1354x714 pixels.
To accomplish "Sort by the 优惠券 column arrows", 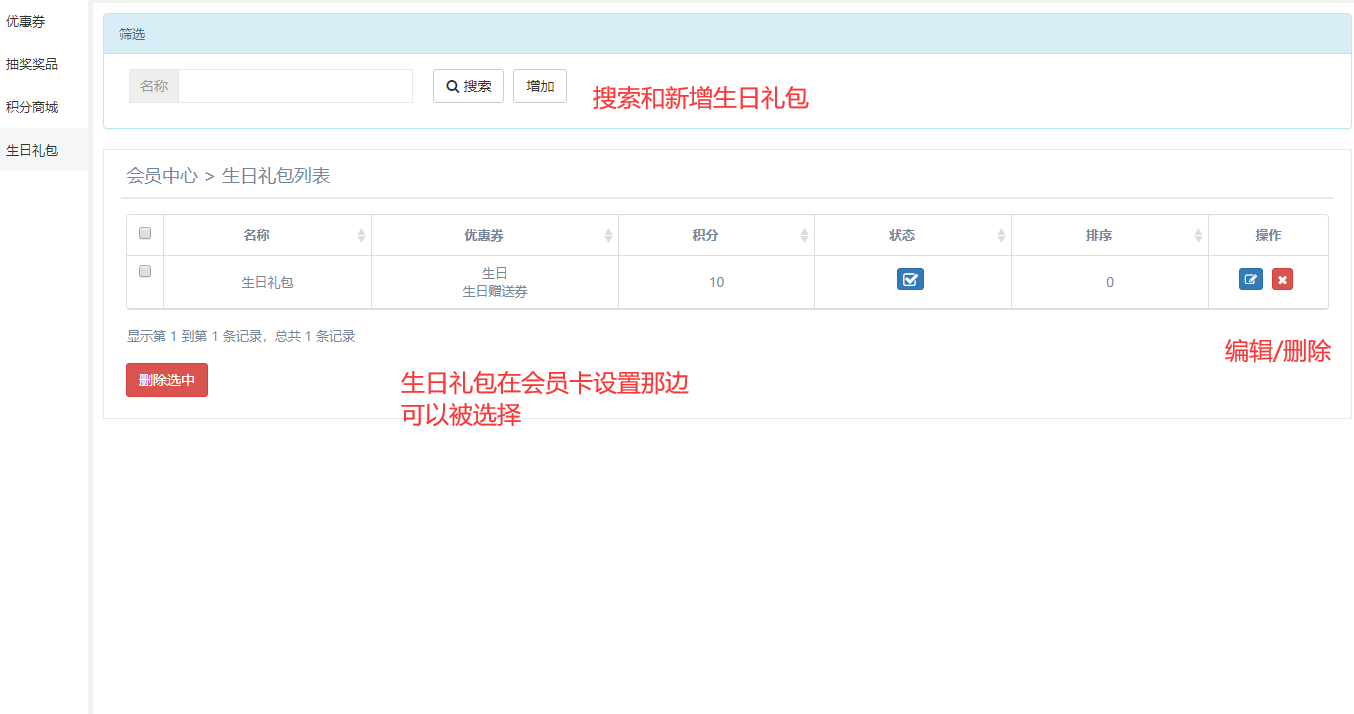I will [x=608, y=236].
